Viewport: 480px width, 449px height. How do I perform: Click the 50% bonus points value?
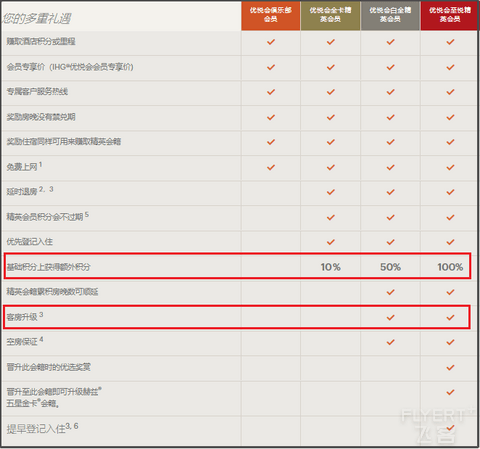coord(390,267)
